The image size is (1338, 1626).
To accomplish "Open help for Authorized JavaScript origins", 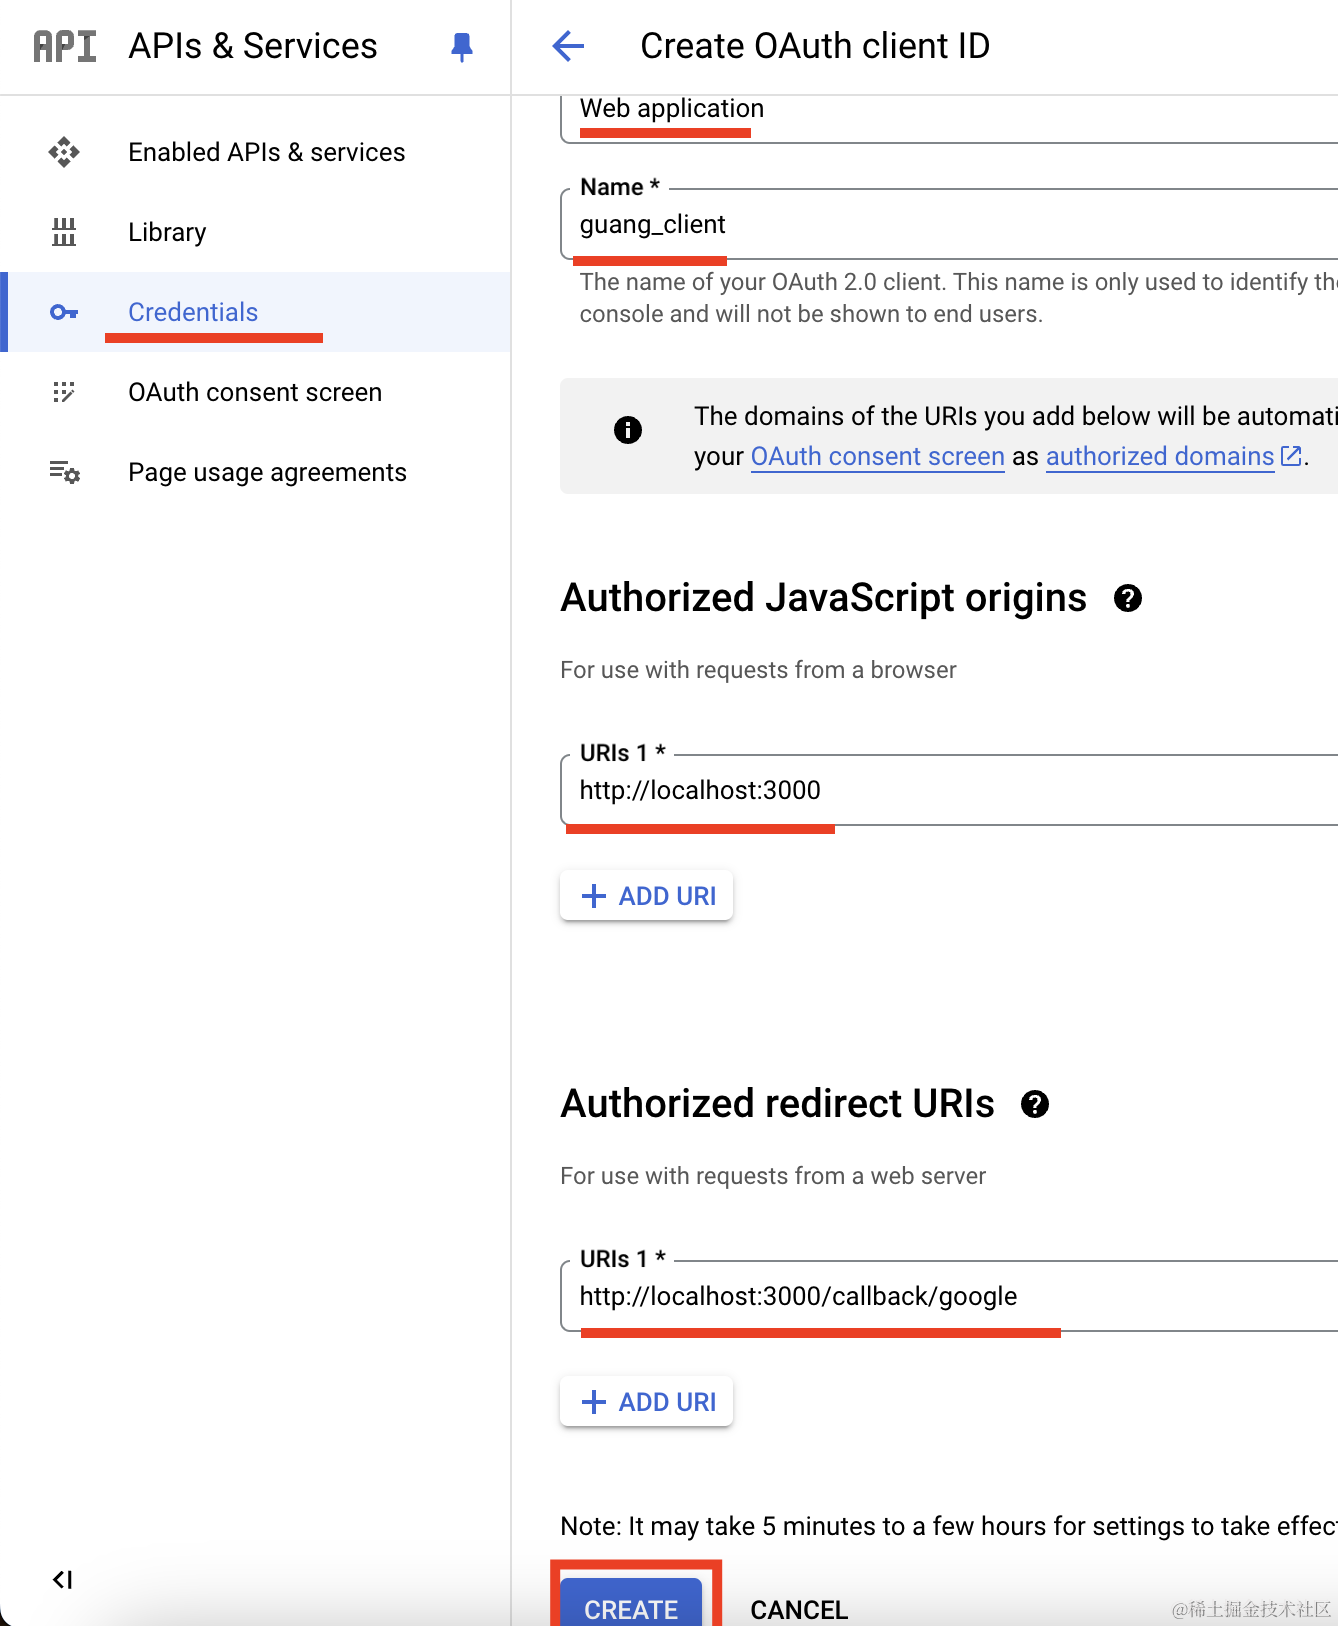I will tap(1127, 598).
